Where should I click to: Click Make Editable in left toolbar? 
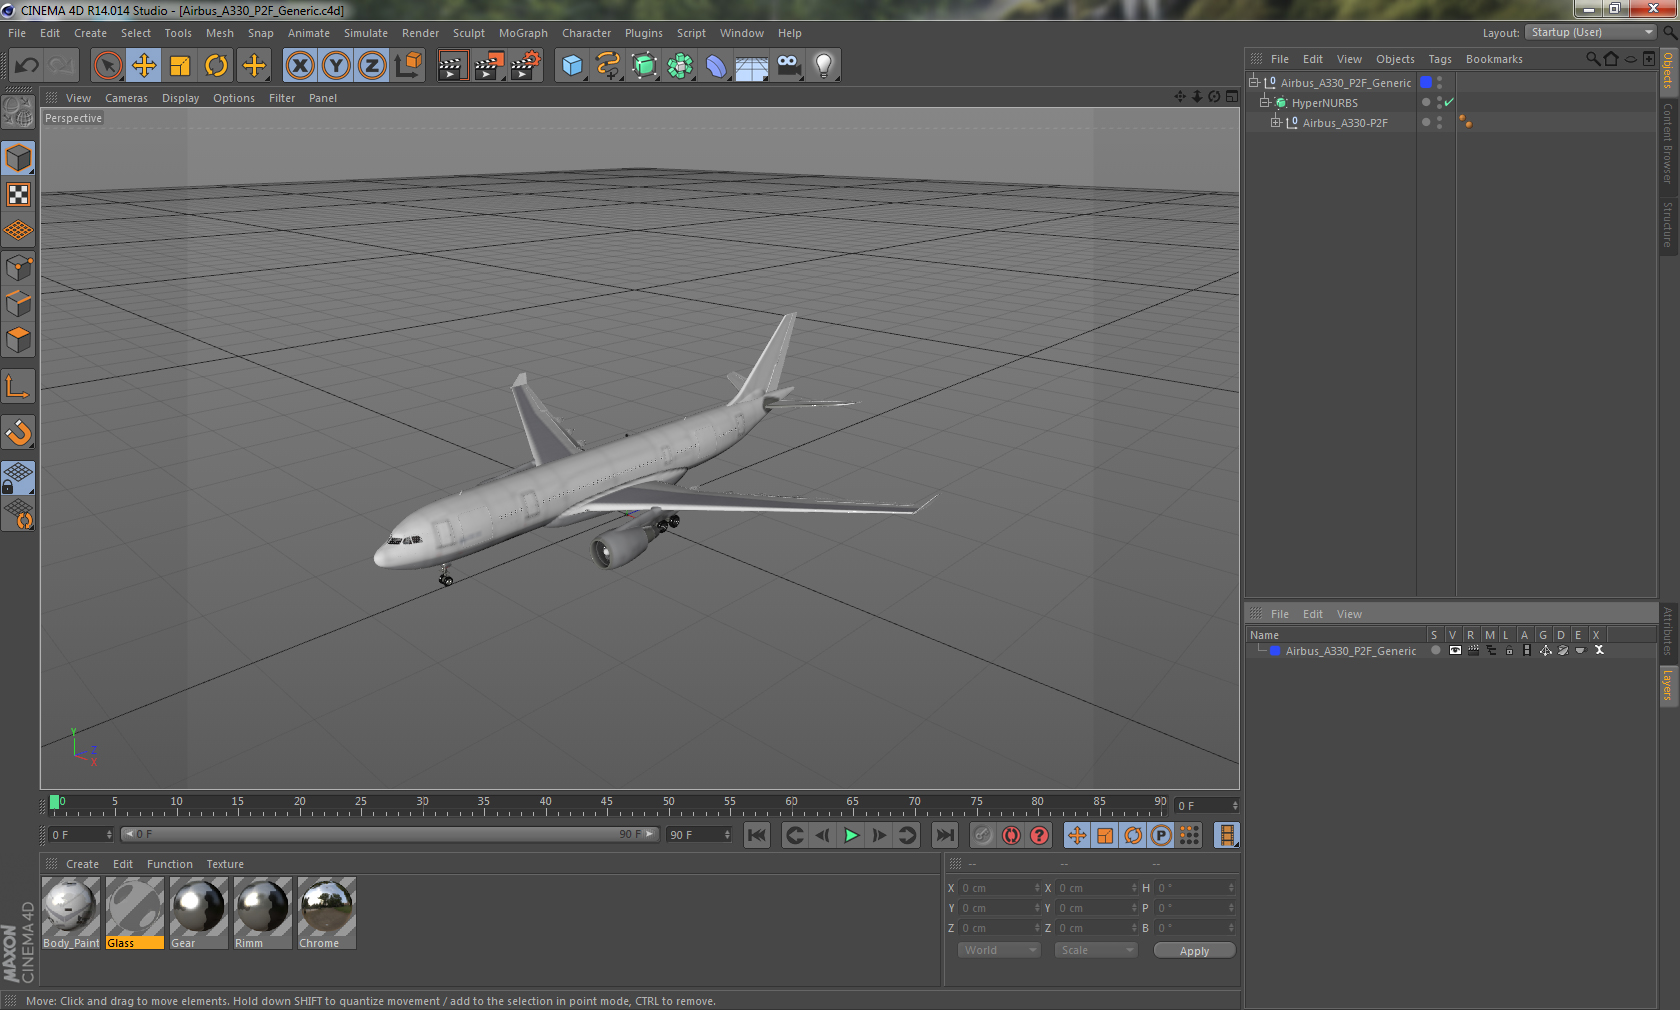click(x=18, y=112)
